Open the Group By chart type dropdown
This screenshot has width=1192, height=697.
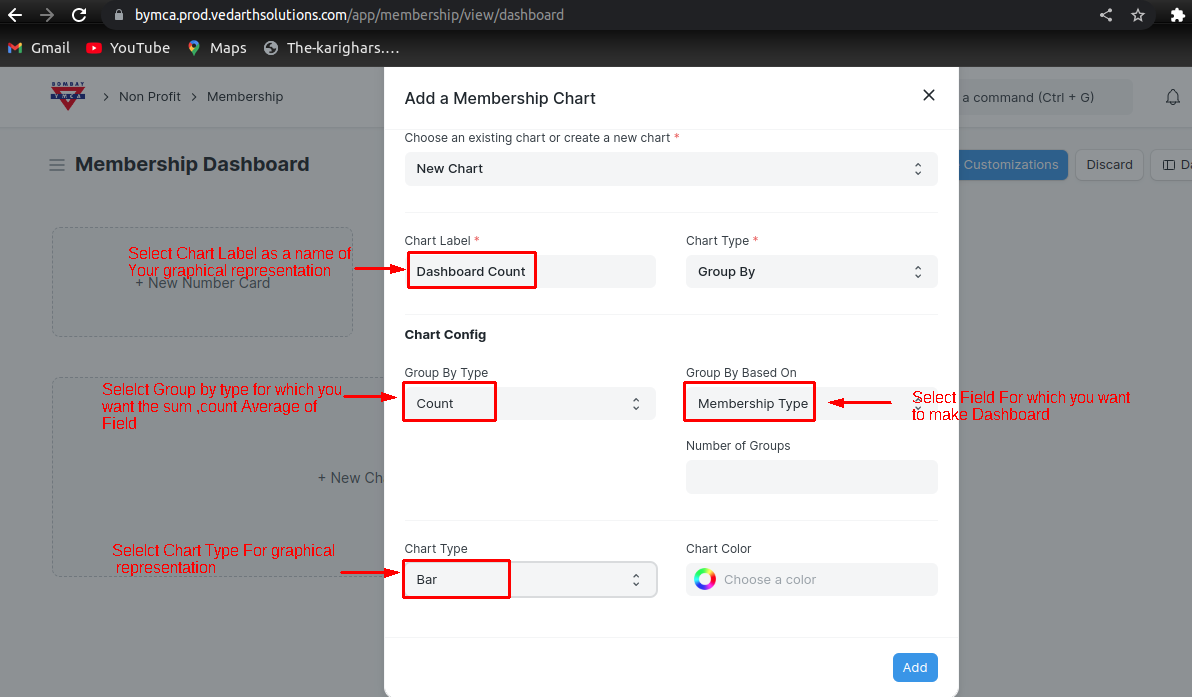811,272
